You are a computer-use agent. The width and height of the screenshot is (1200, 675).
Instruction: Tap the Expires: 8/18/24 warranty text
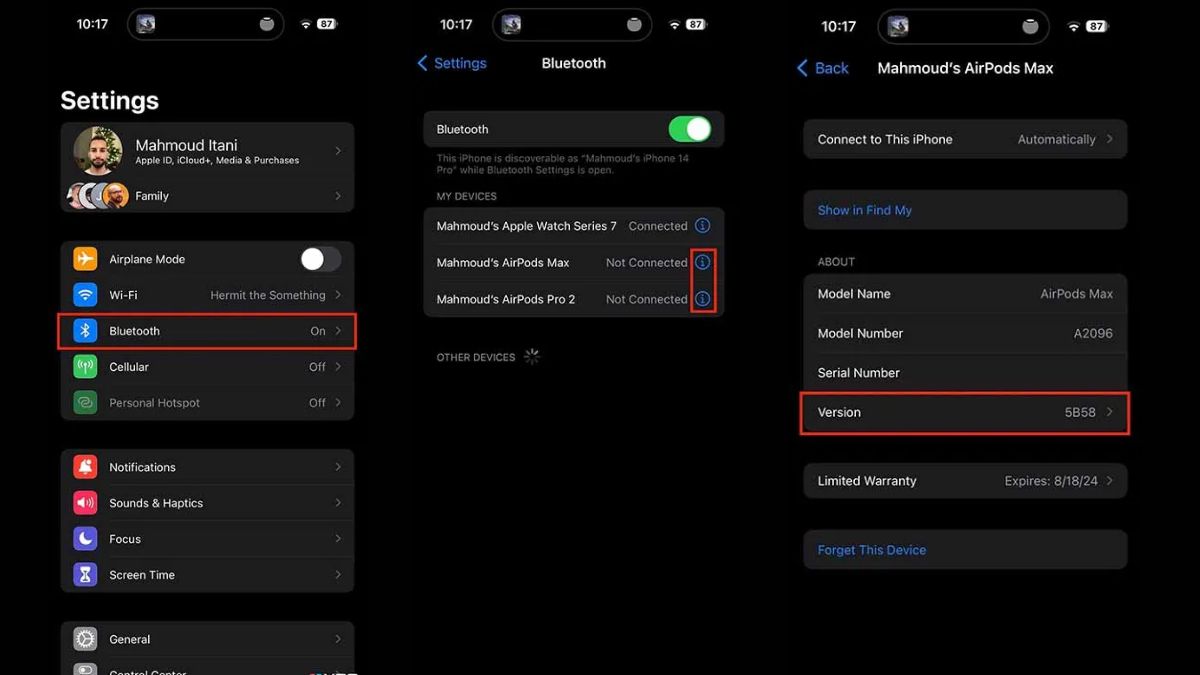1051,481
